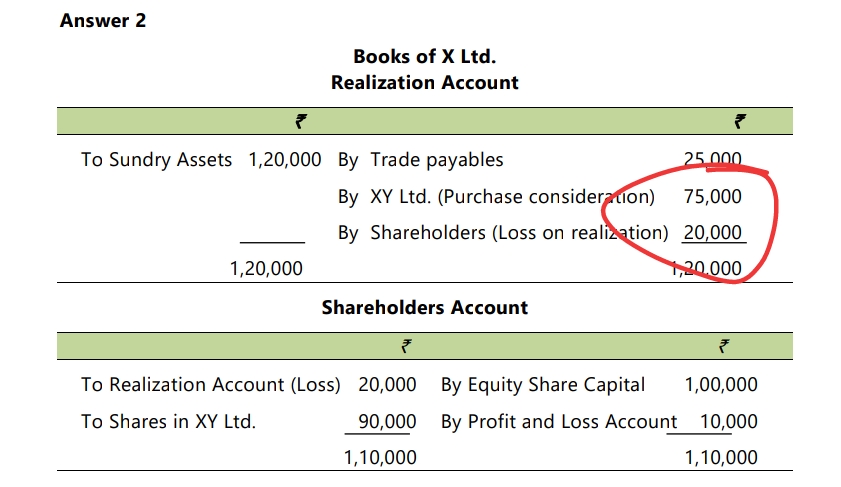Select the "By XY Ltd. (Purchase consideration)" line
The width and height of the screenshot is (841, 487).
click(496, 196)
